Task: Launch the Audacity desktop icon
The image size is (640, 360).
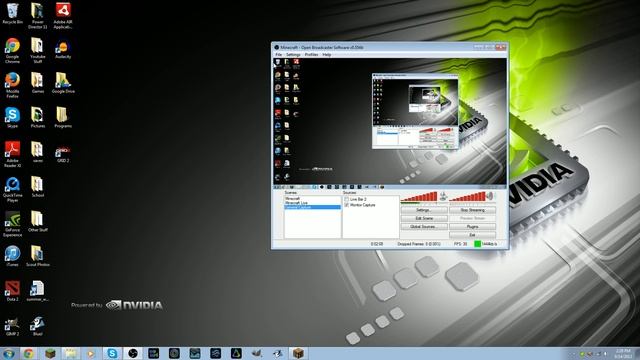Action: click(x=63, y=49)
